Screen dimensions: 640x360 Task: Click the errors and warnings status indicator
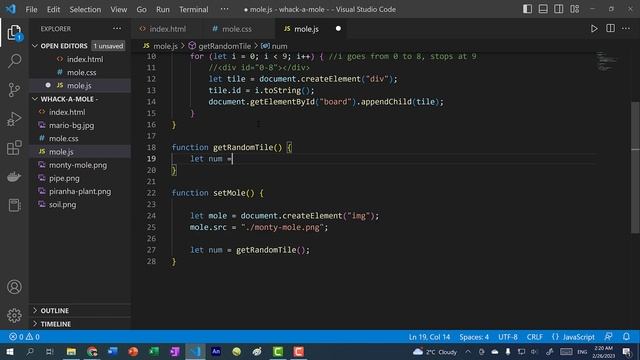click(x=24, y=337)
